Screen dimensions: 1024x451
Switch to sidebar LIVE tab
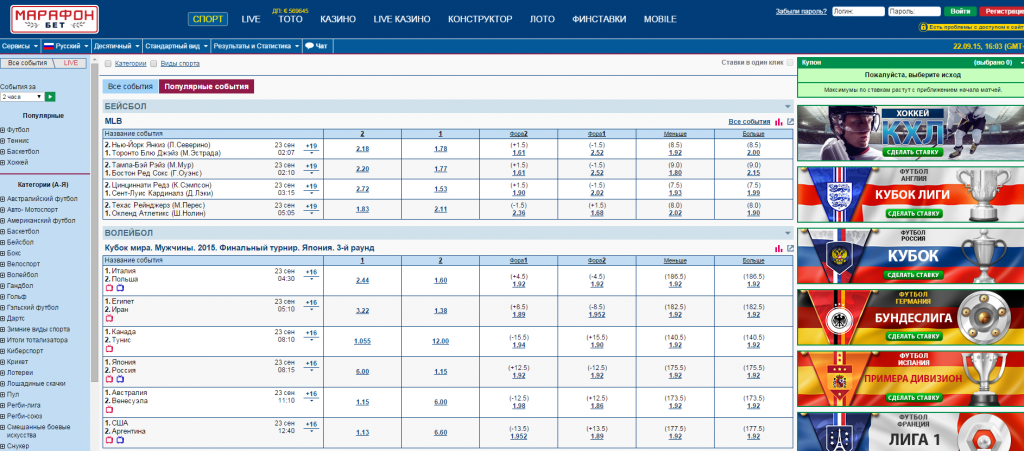[x=71, y=63]
